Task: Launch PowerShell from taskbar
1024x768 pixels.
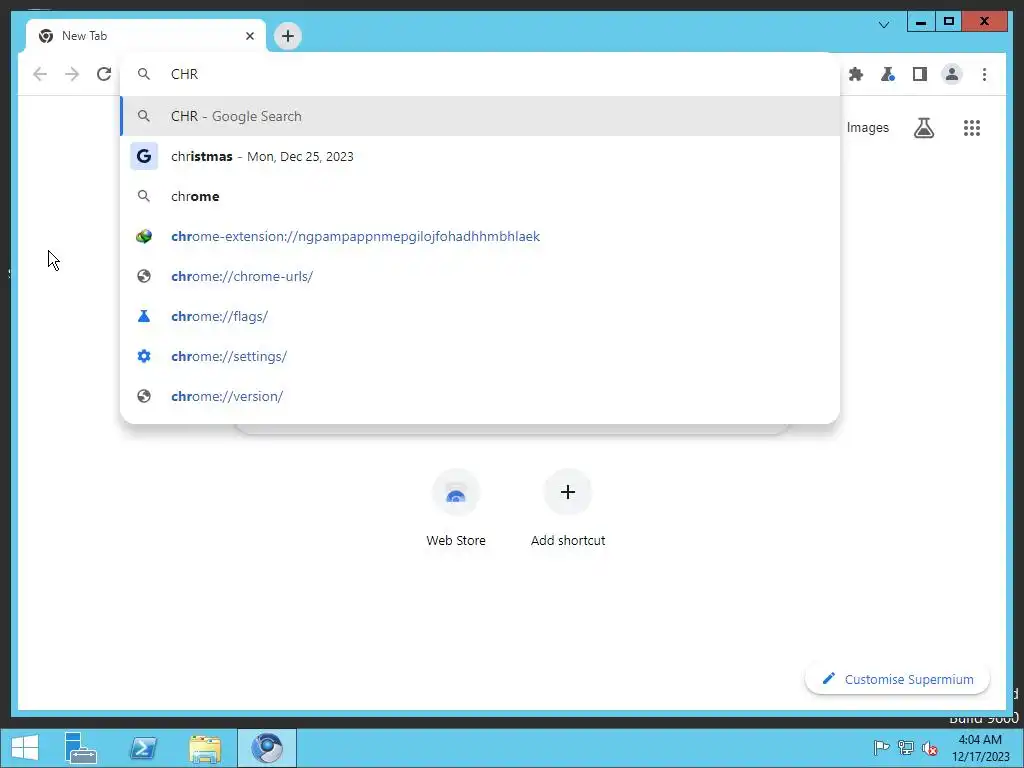Action: pos(143,748)
